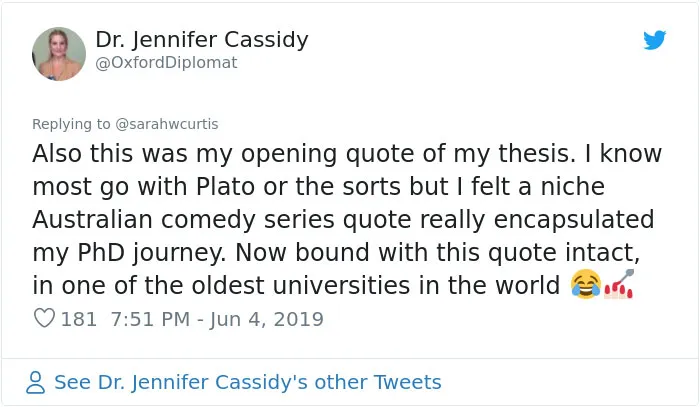Click the person silhouette icon at bottom
The image size is (700, 407).
(35, 382)
